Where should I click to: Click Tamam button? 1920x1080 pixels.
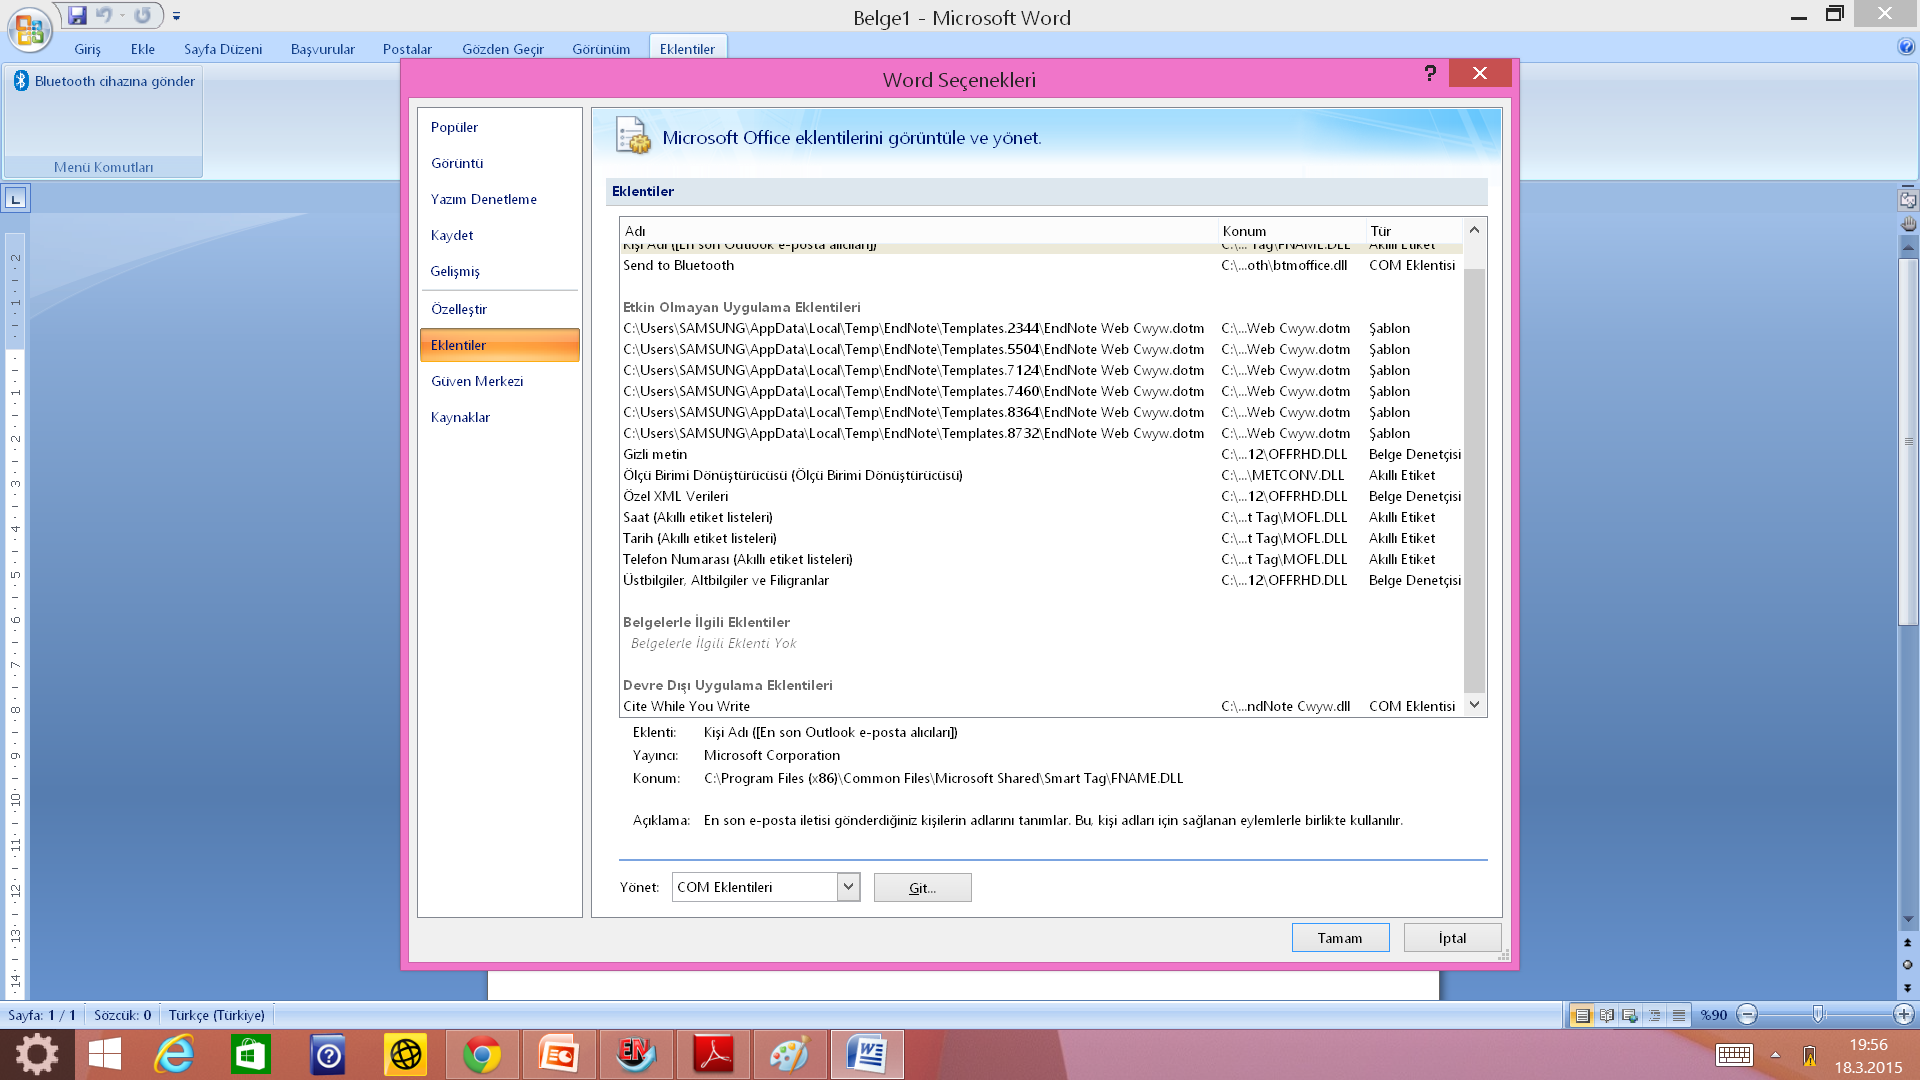point(1340,938)
